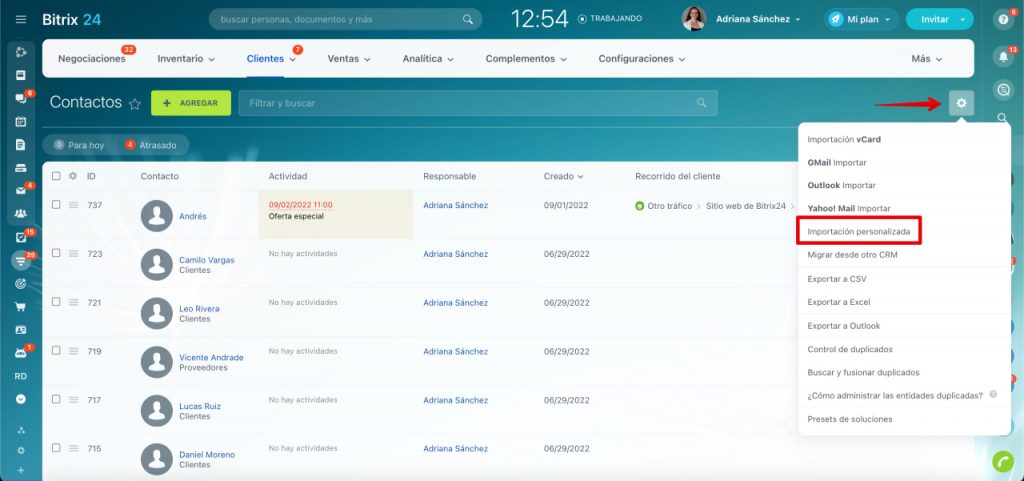Click the Filtrar y buscar search field

tap(470, 103)
